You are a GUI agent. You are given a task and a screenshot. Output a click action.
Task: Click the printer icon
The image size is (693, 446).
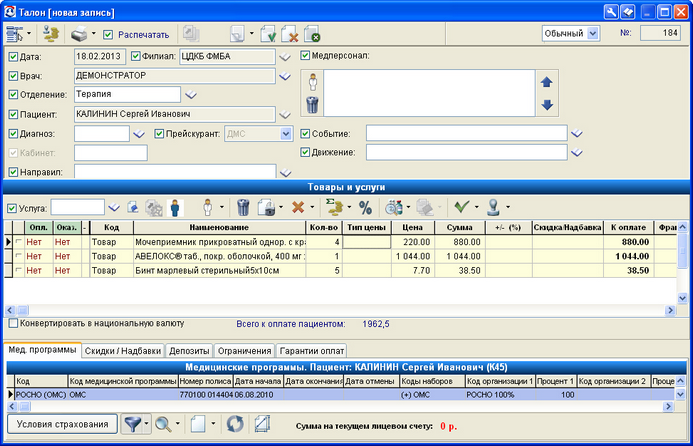[79, 34]
